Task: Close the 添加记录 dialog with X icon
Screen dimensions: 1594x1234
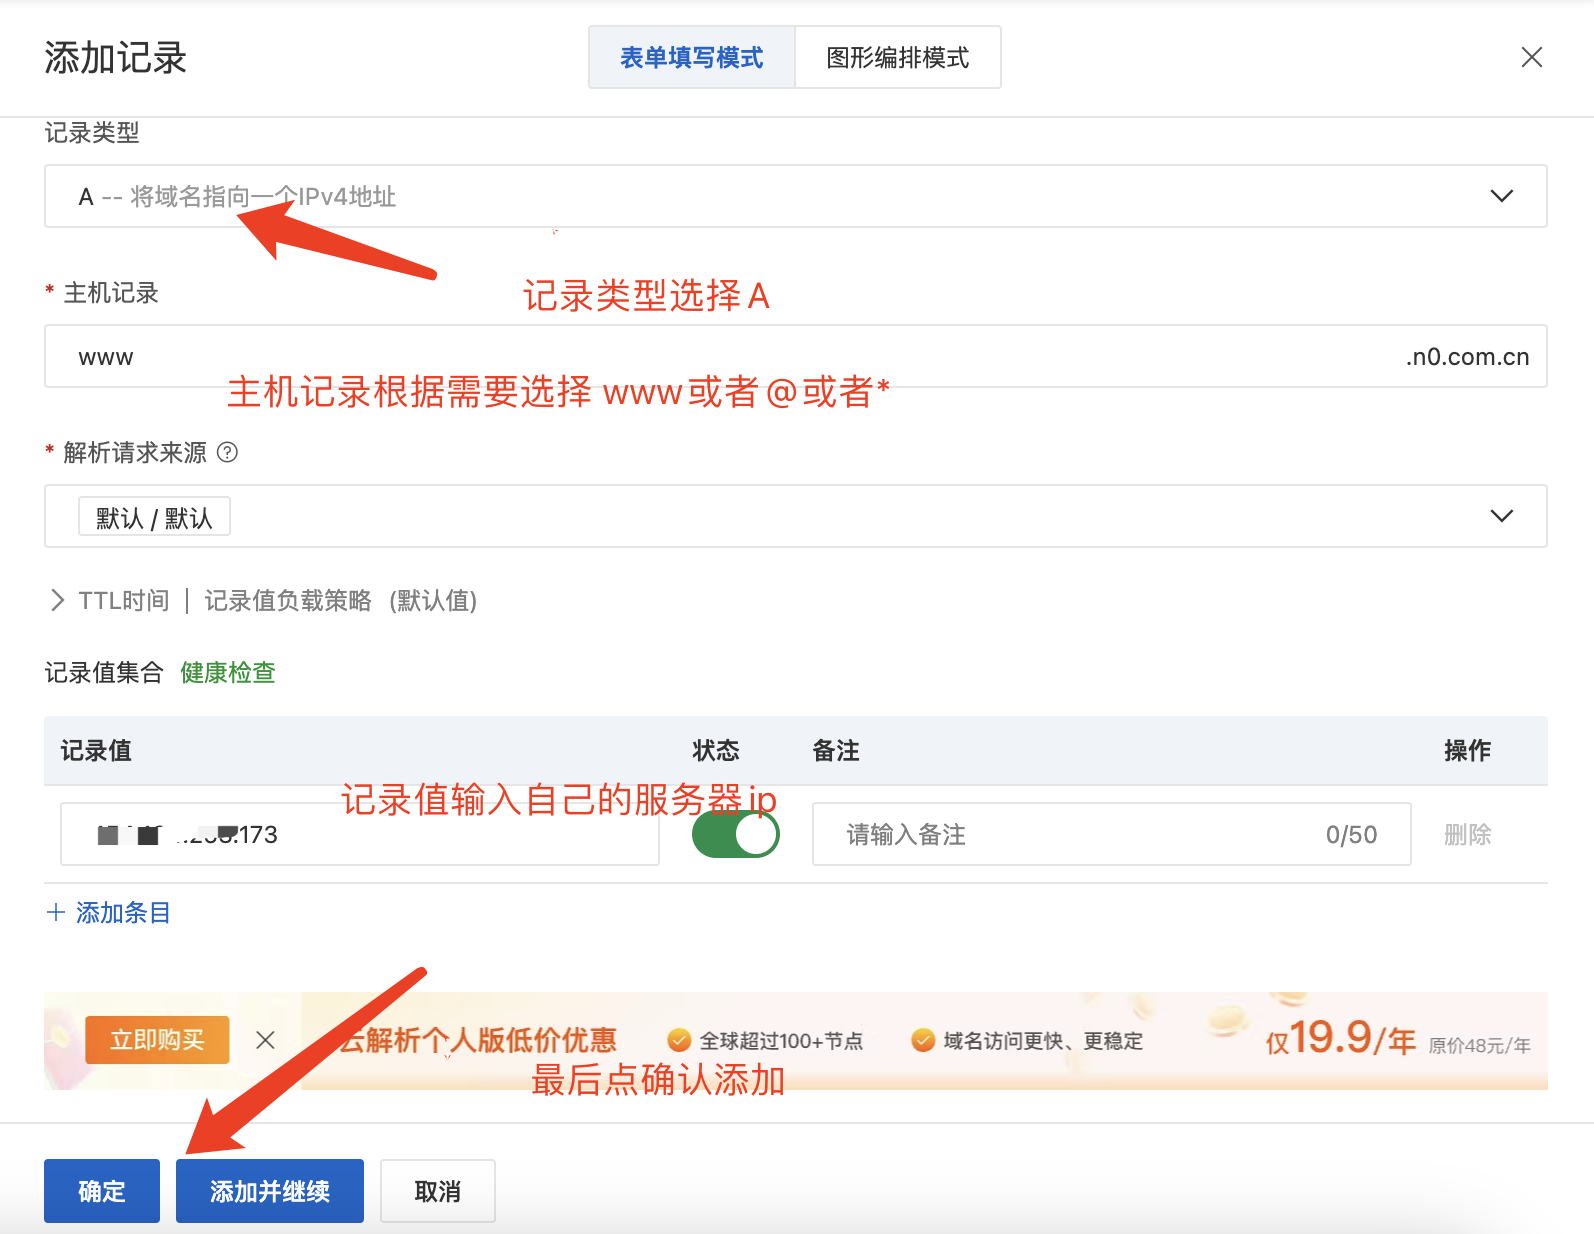Action: coord(1531,58)
